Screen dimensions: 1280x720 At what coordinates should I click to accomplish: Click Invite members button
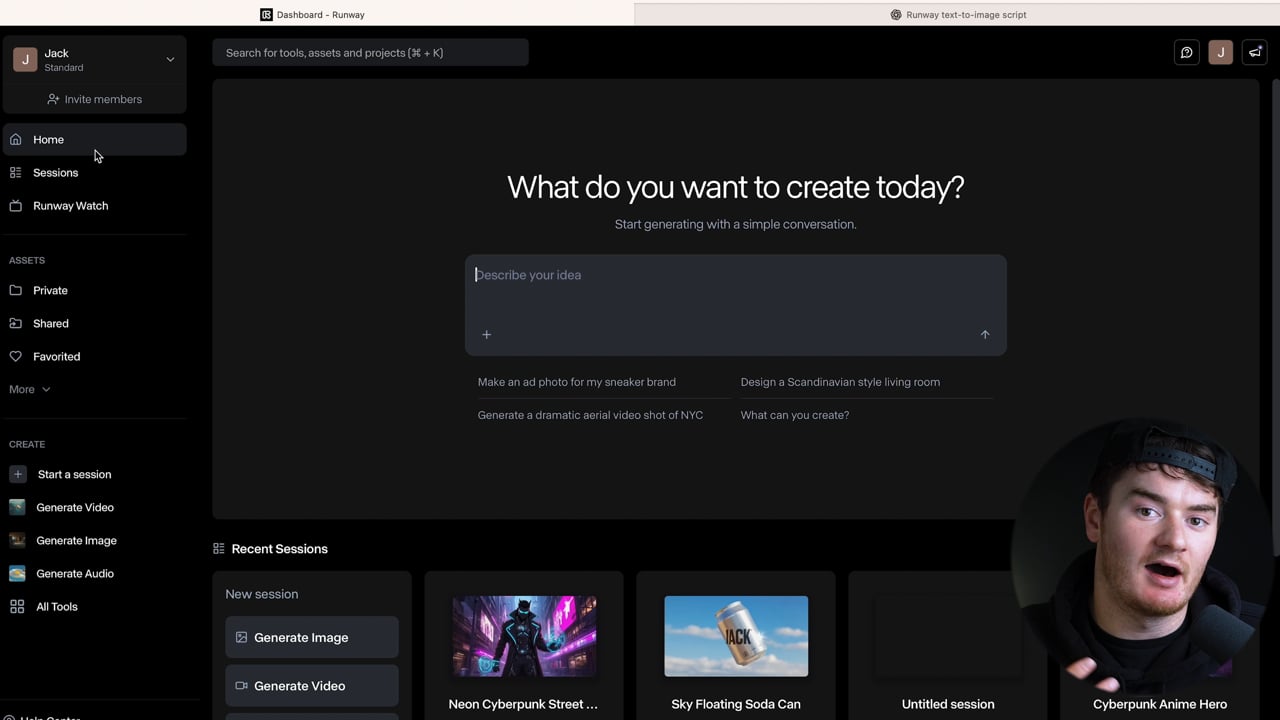[x=95, y=99]
